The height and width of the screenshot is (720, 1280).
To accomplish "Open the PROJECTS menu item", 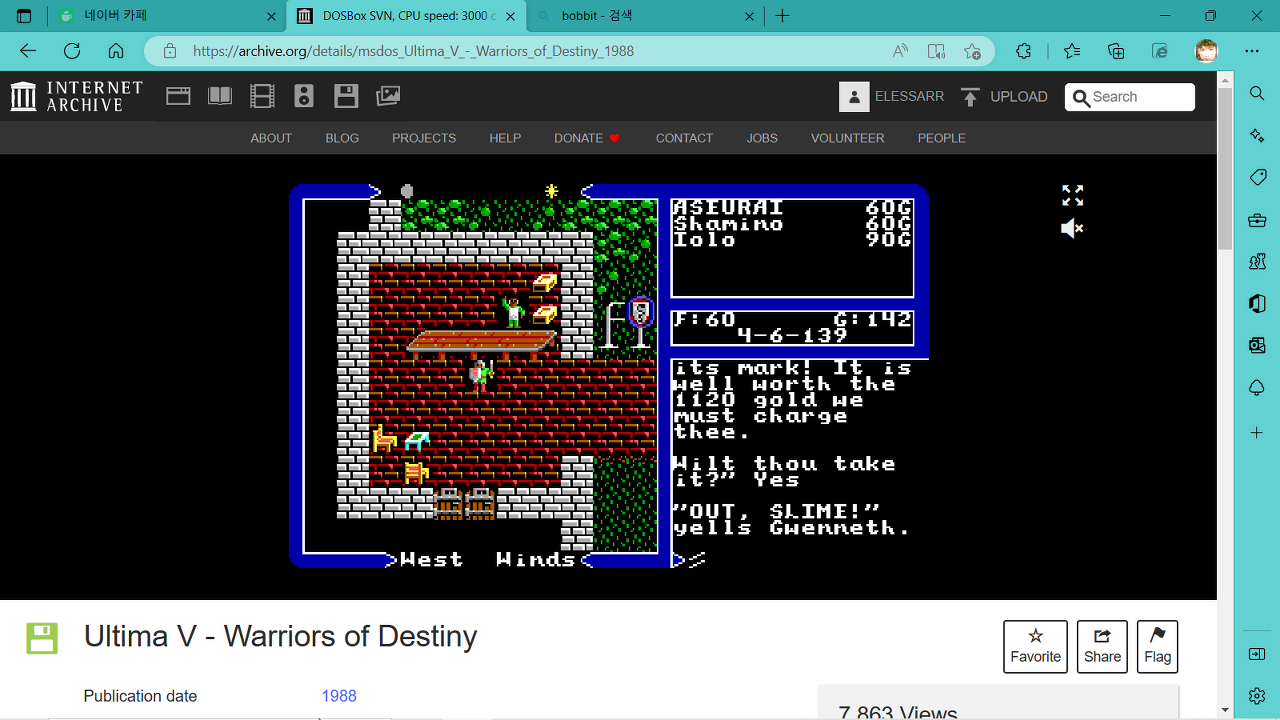I will click(x=424, y=138).
